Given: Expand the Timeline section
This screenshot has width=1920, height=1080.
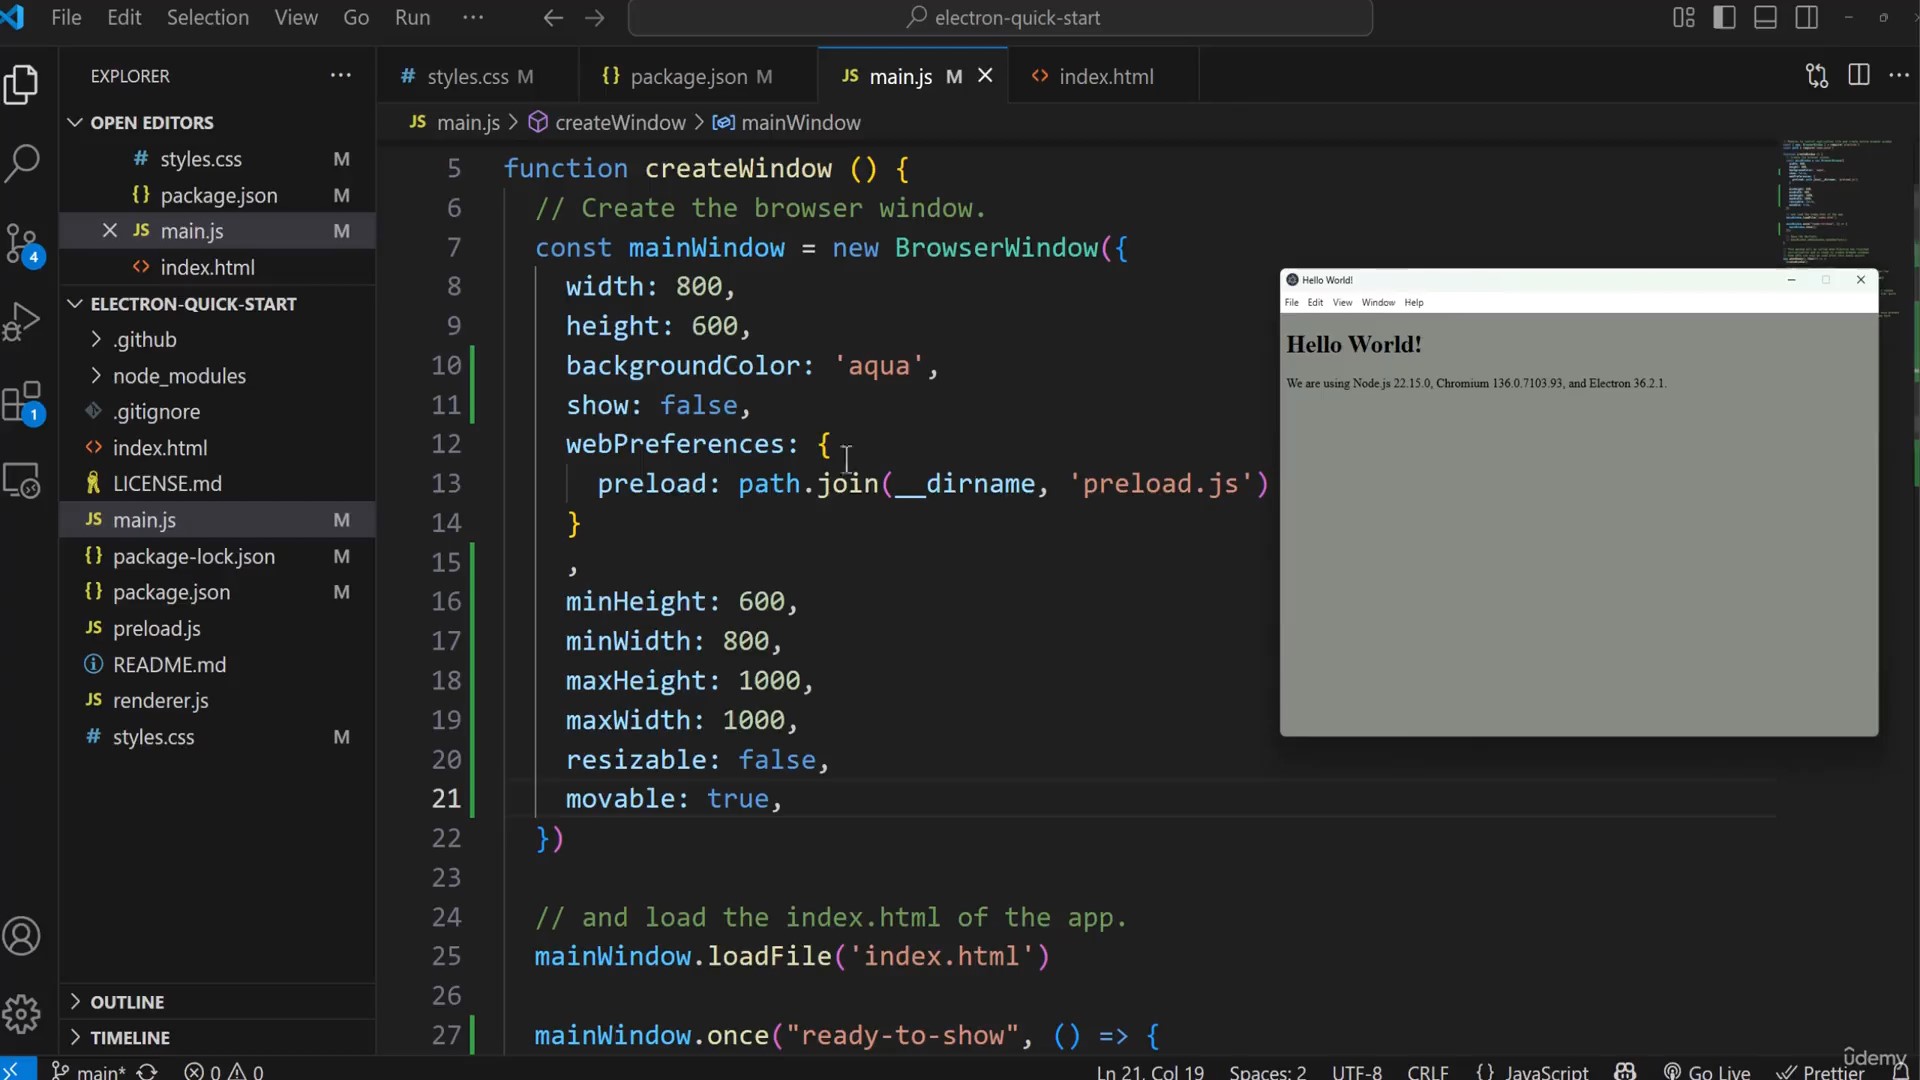Looking at the screenshot, I should (x=130, y=1038).
